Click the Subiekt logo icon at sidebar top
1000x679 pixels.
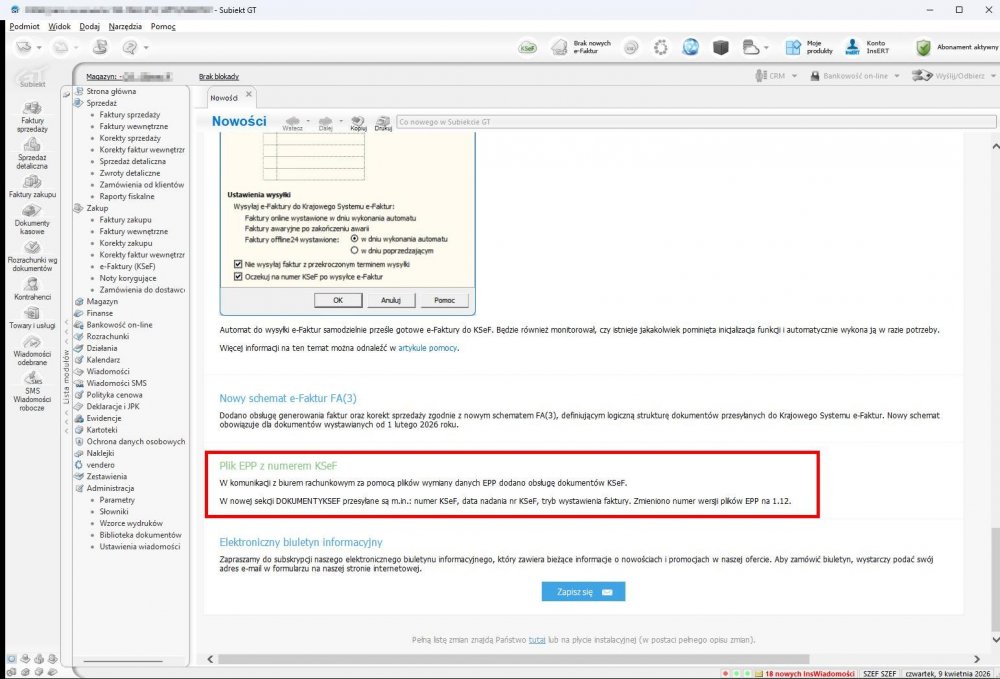click(x=32, y=76)
